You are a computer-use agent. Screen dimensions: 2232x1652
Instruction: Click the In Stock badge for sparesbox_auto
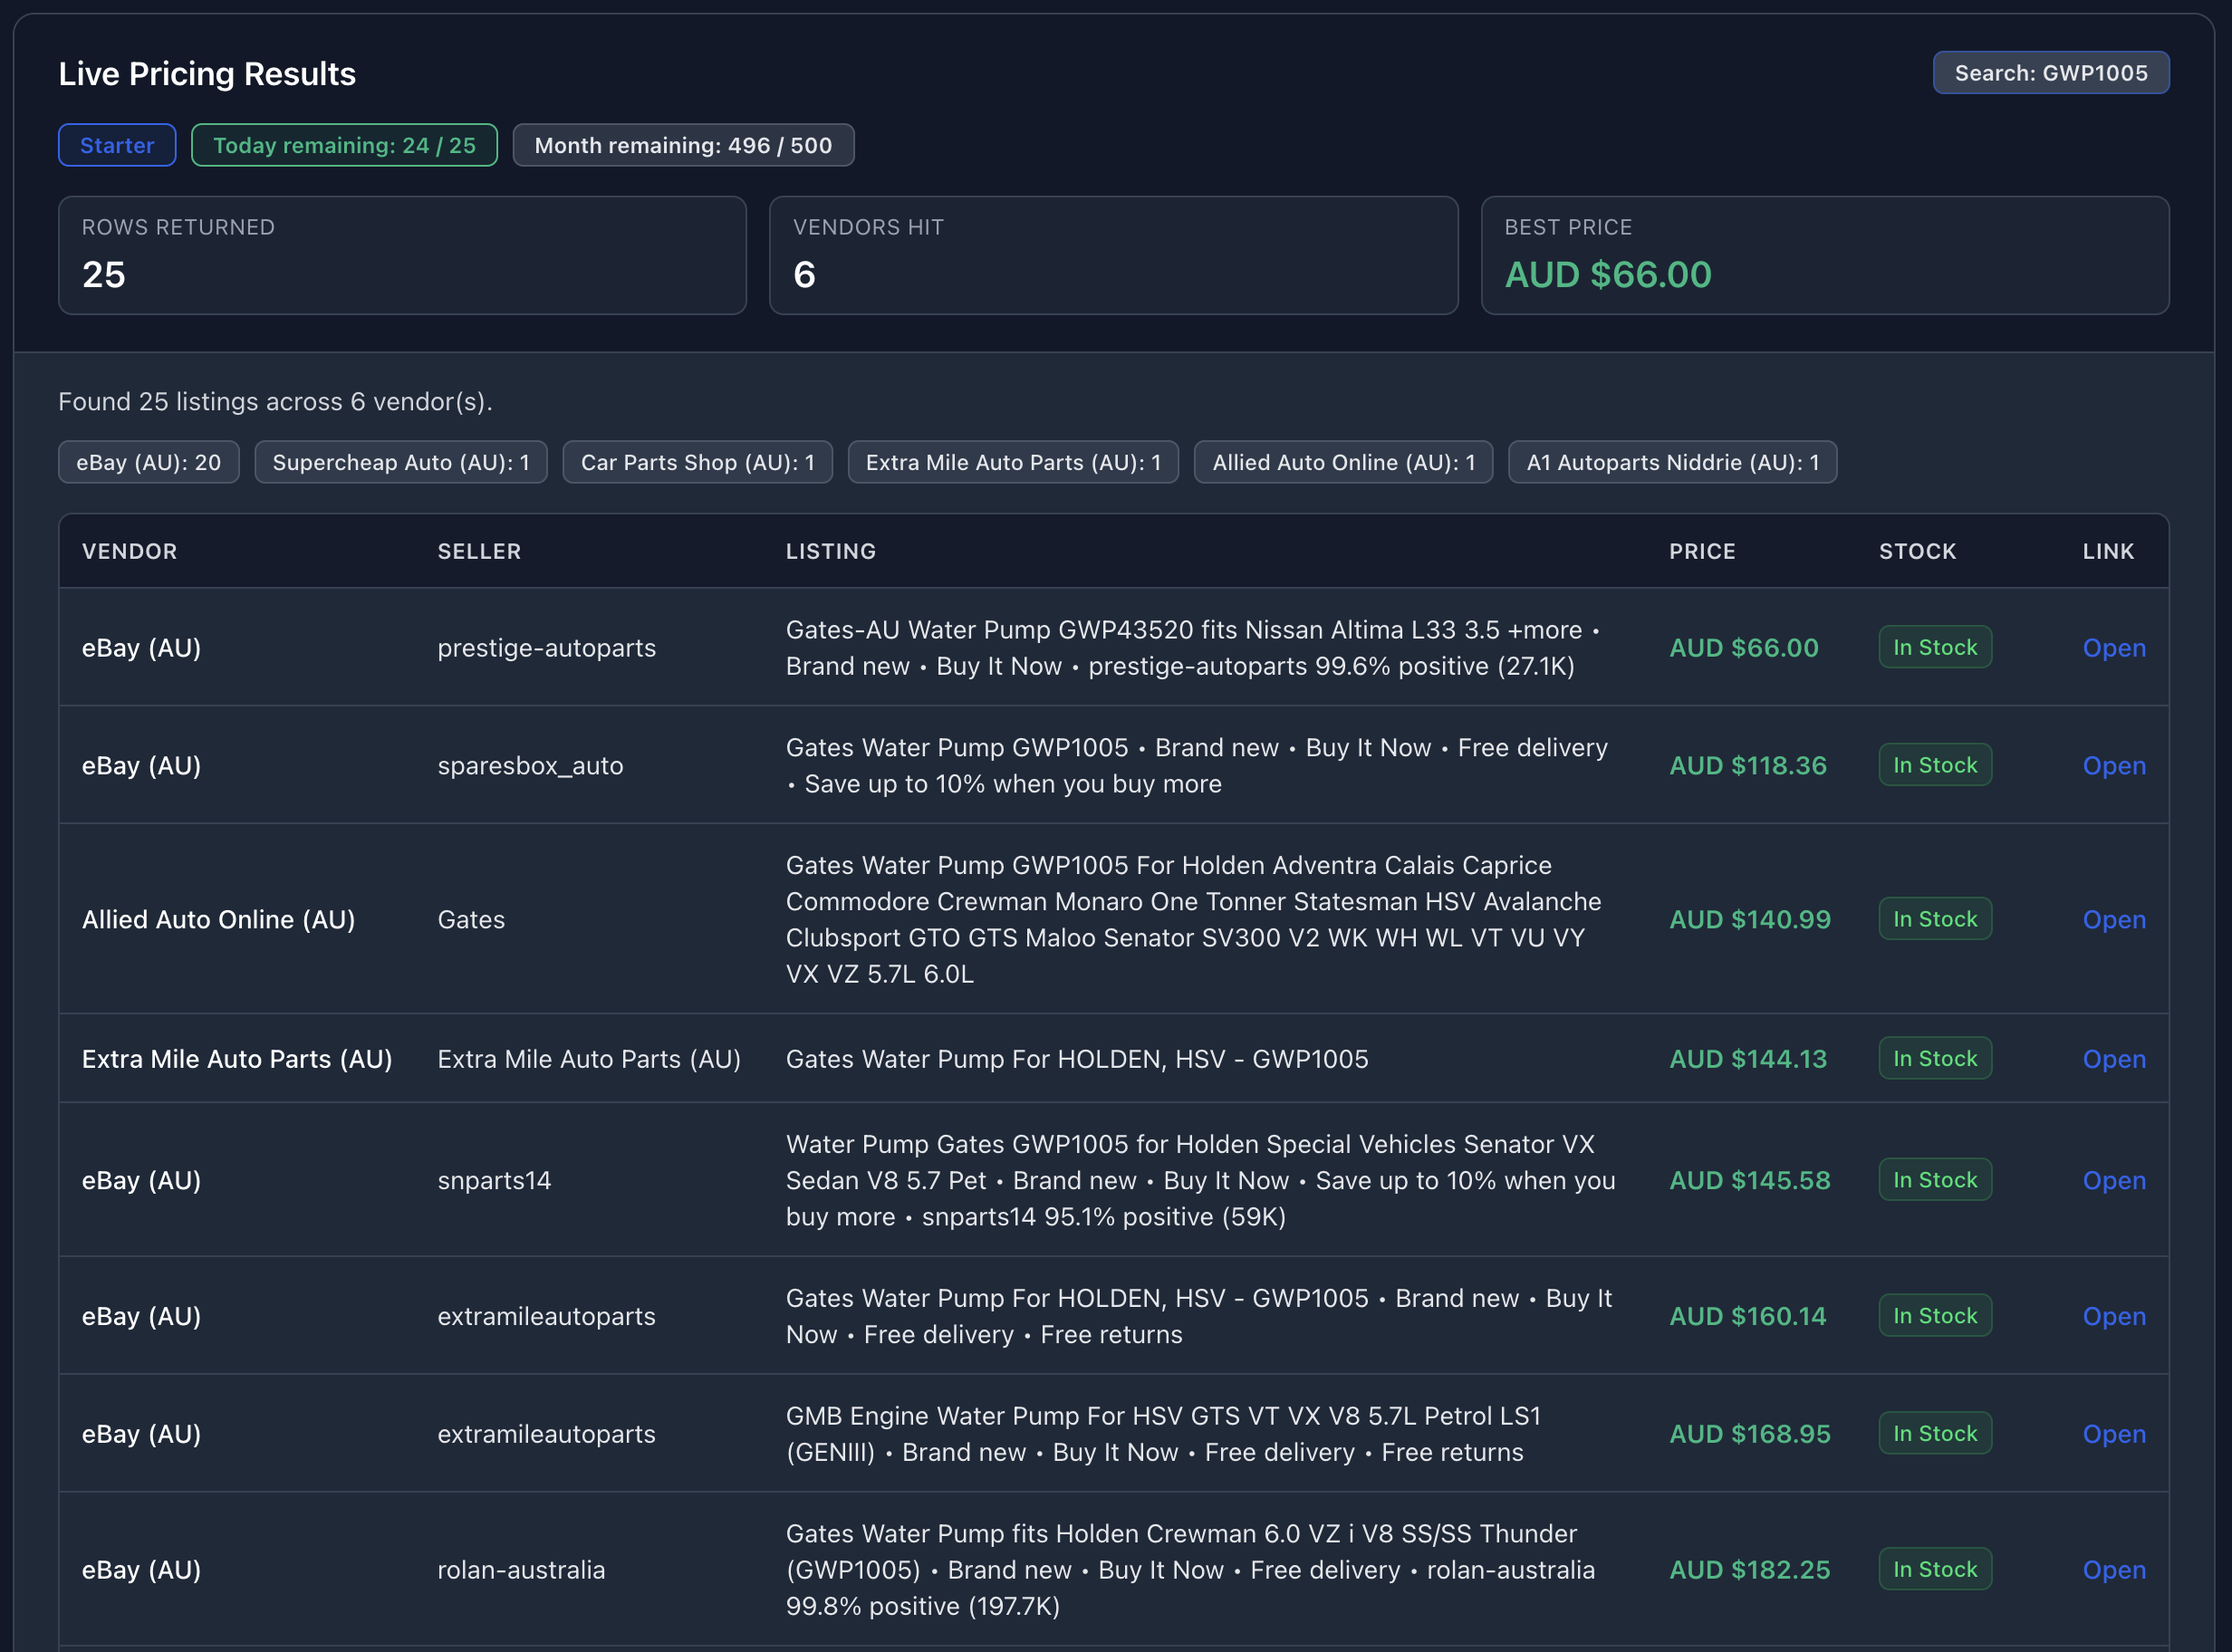pos(1935,766)
